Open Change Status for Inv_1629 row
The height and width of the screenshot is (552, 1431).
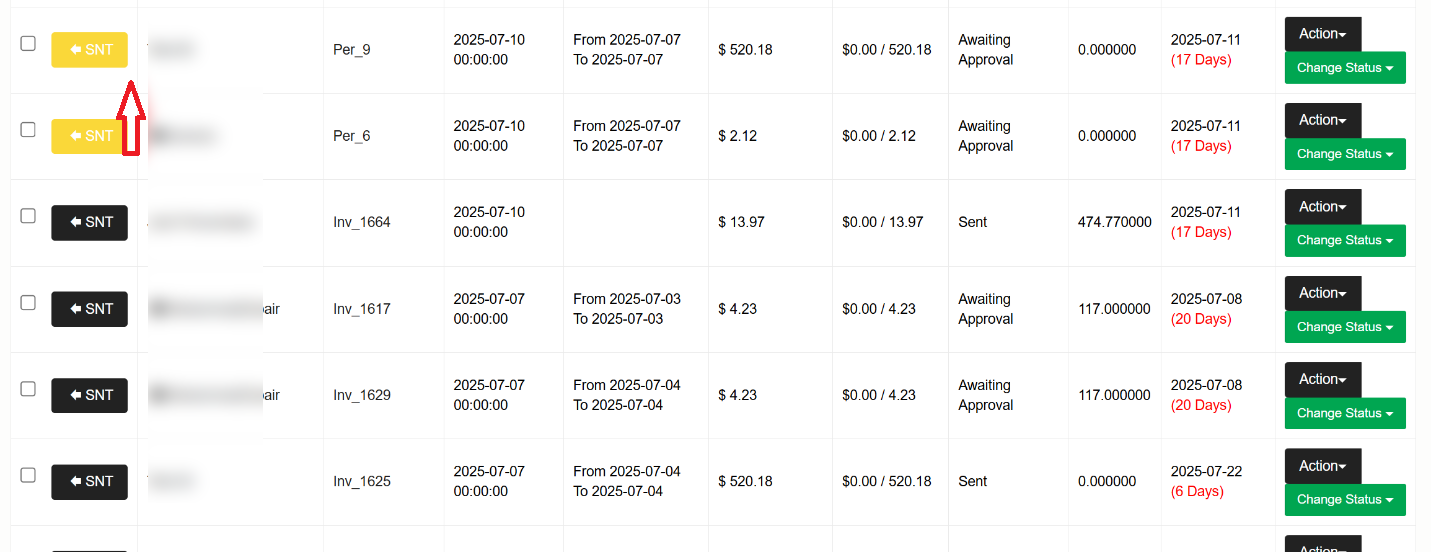click(x=1344, y=413)
